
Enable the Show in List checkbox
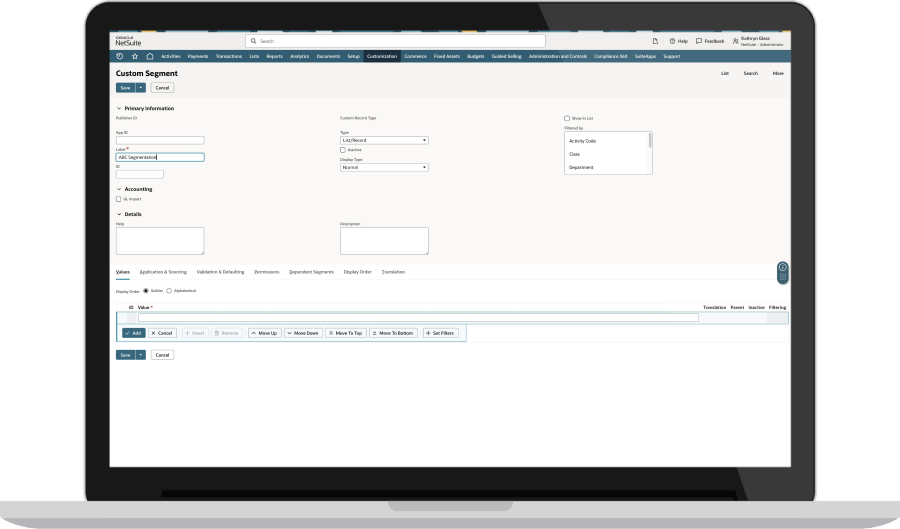point(567,118)
